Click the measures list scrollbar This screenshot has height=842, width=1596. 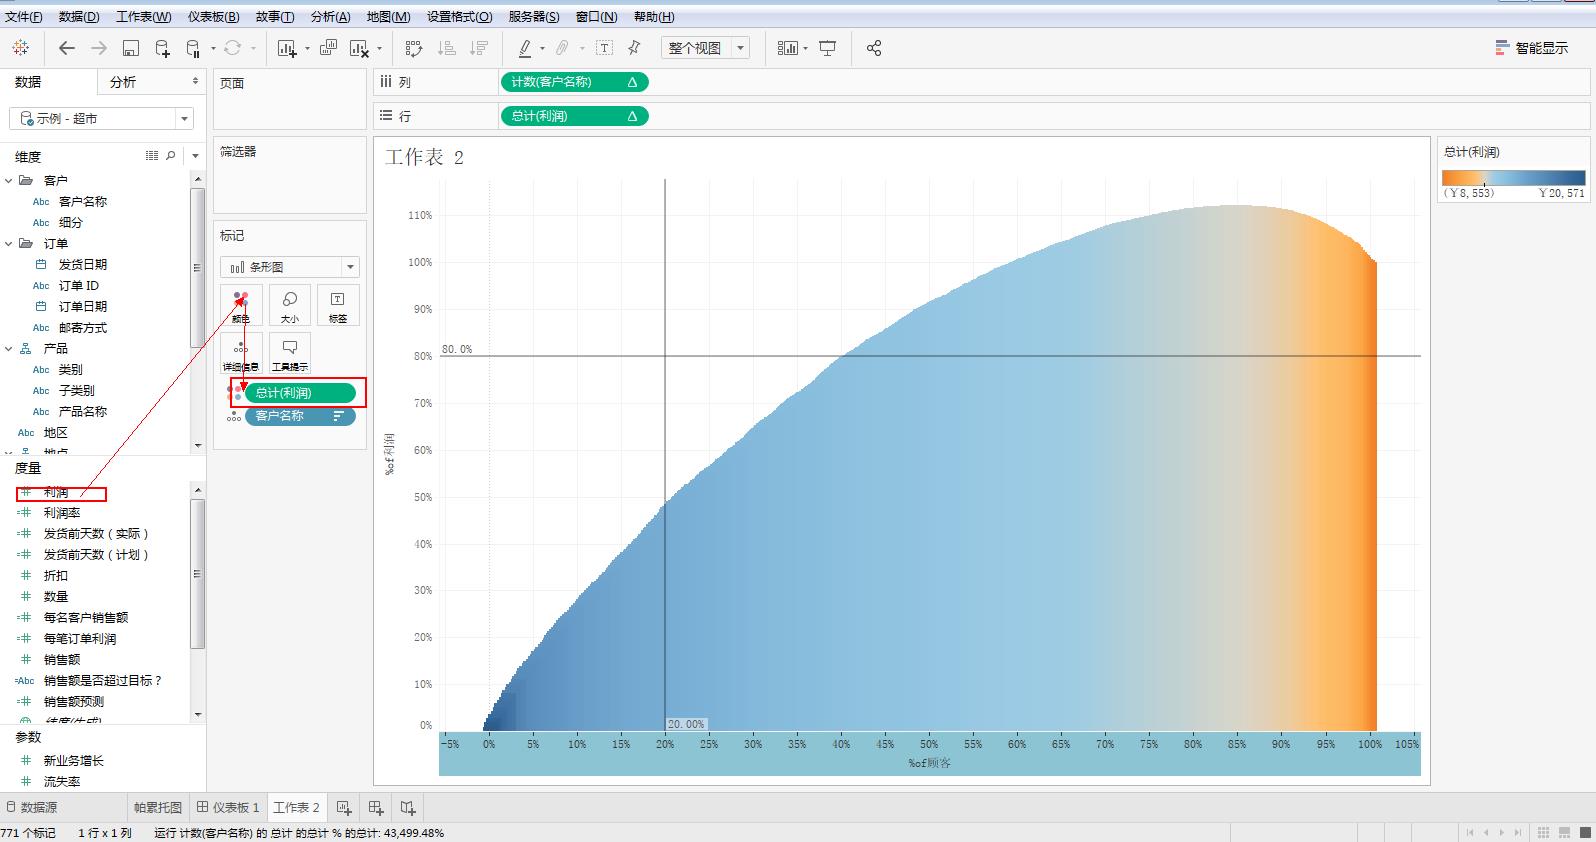[x=197, y=574]
